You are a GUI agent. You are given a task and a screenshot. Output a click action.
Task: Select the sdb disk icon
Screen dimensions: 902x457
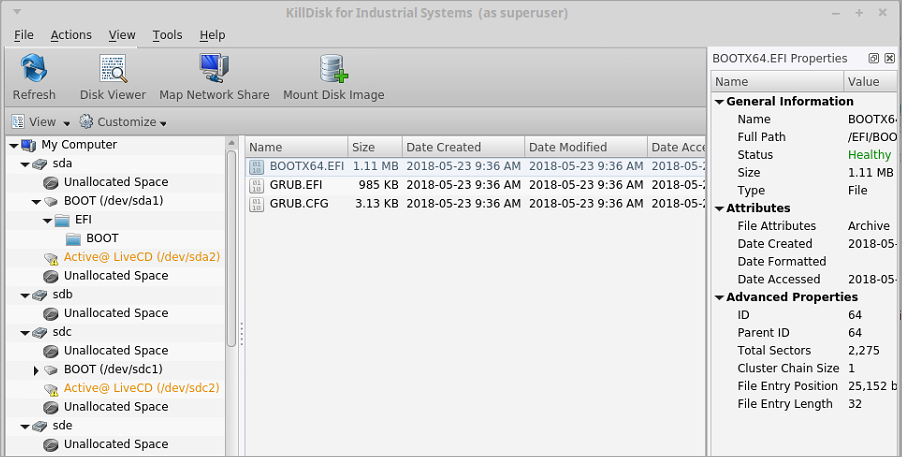click(x=39, y=295)
